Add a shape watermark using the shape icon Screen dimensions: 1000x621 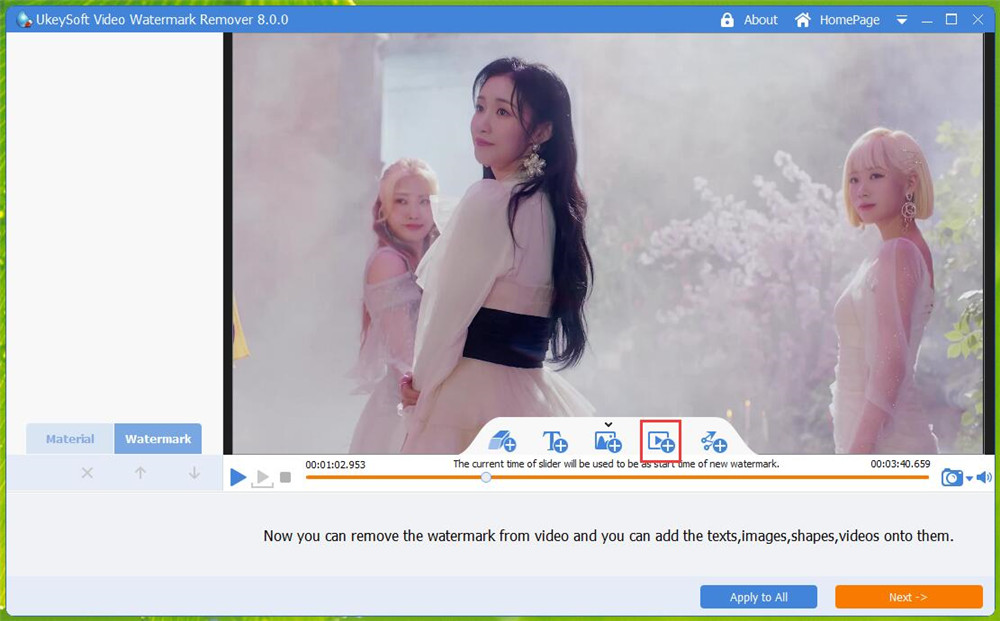pos(502,440)
